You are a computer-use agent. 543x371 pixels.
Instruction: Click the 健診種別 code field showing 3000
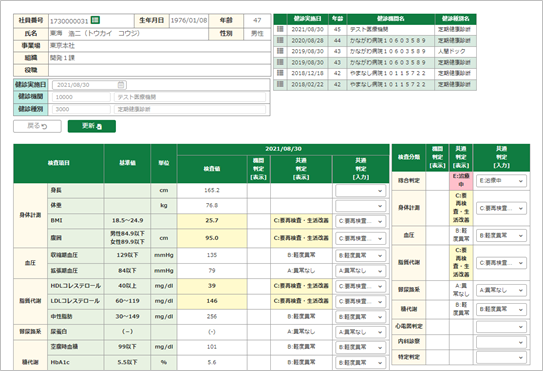[x=81, y=109]
